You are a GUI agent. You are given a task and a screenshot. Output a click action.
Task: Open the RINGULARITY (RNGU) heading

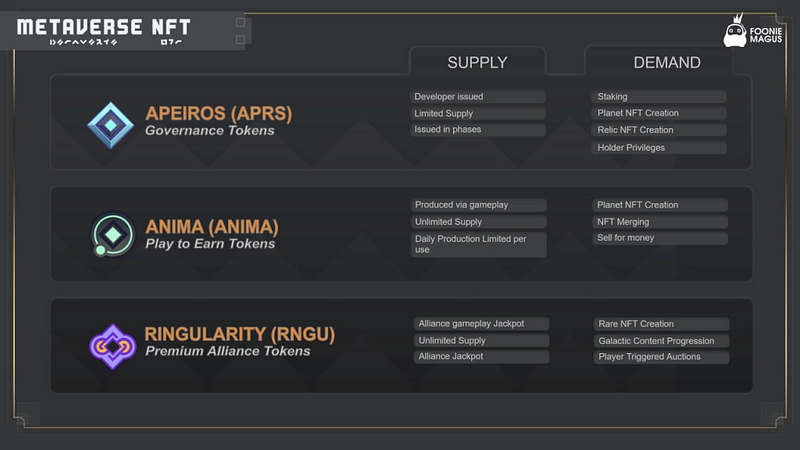point(240,334)
